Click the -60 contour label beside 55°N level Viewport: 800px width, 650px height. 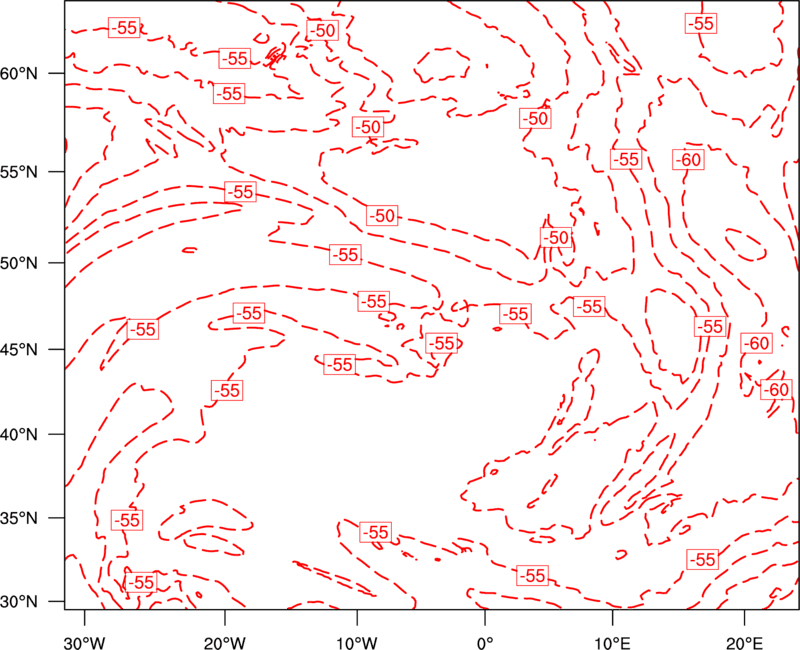(688, 160)
